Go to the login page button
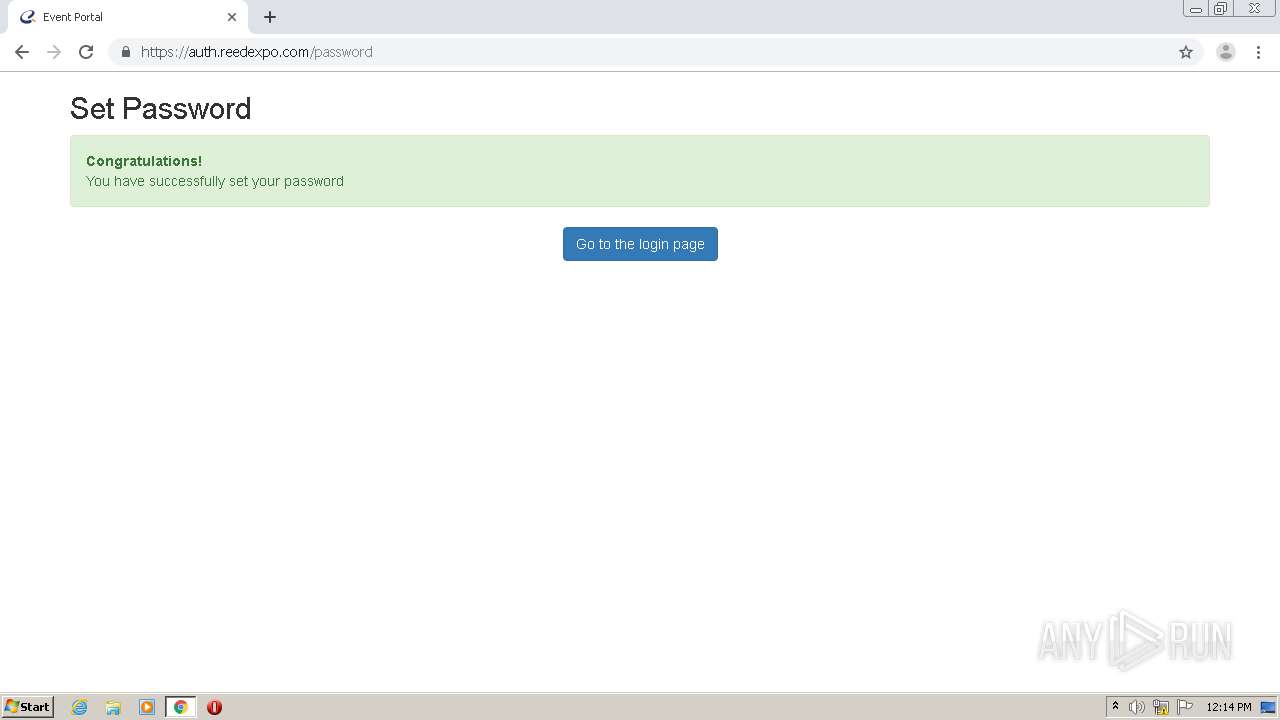Viewport: 1280px width, 720px height. (640, 244)
